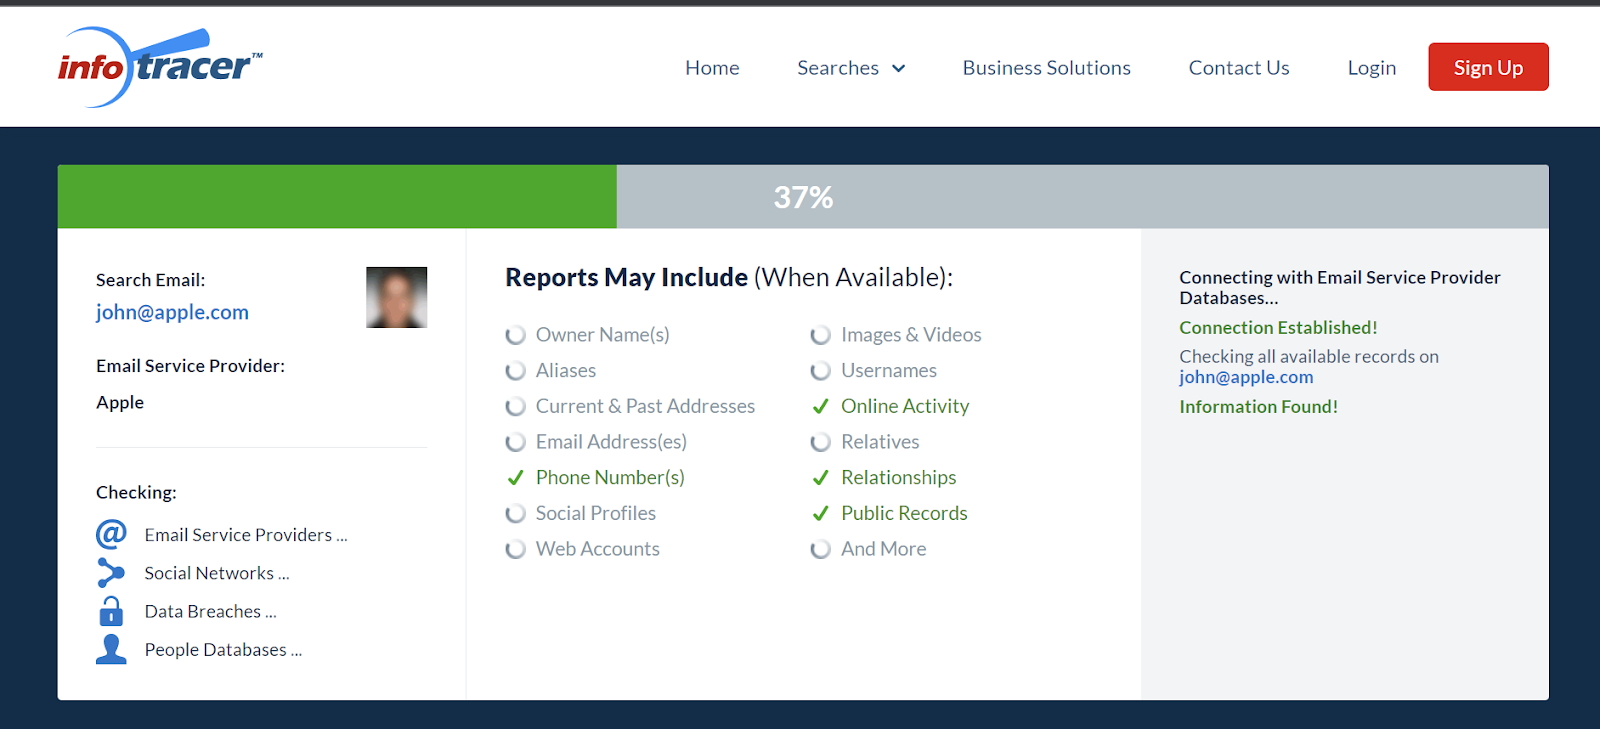Click the spinner beside Images & Videos
The height and width of the screenshot is (729, 1600).
(x=820, y=335)
